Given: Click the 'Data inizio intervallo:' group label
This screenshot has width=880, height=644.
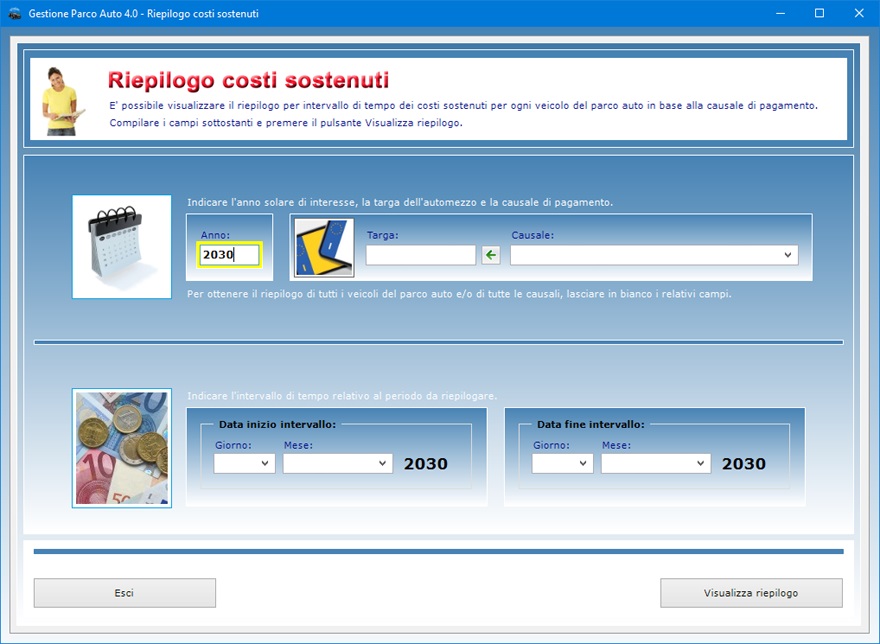Looking at the screenshot, I should 277,424.
